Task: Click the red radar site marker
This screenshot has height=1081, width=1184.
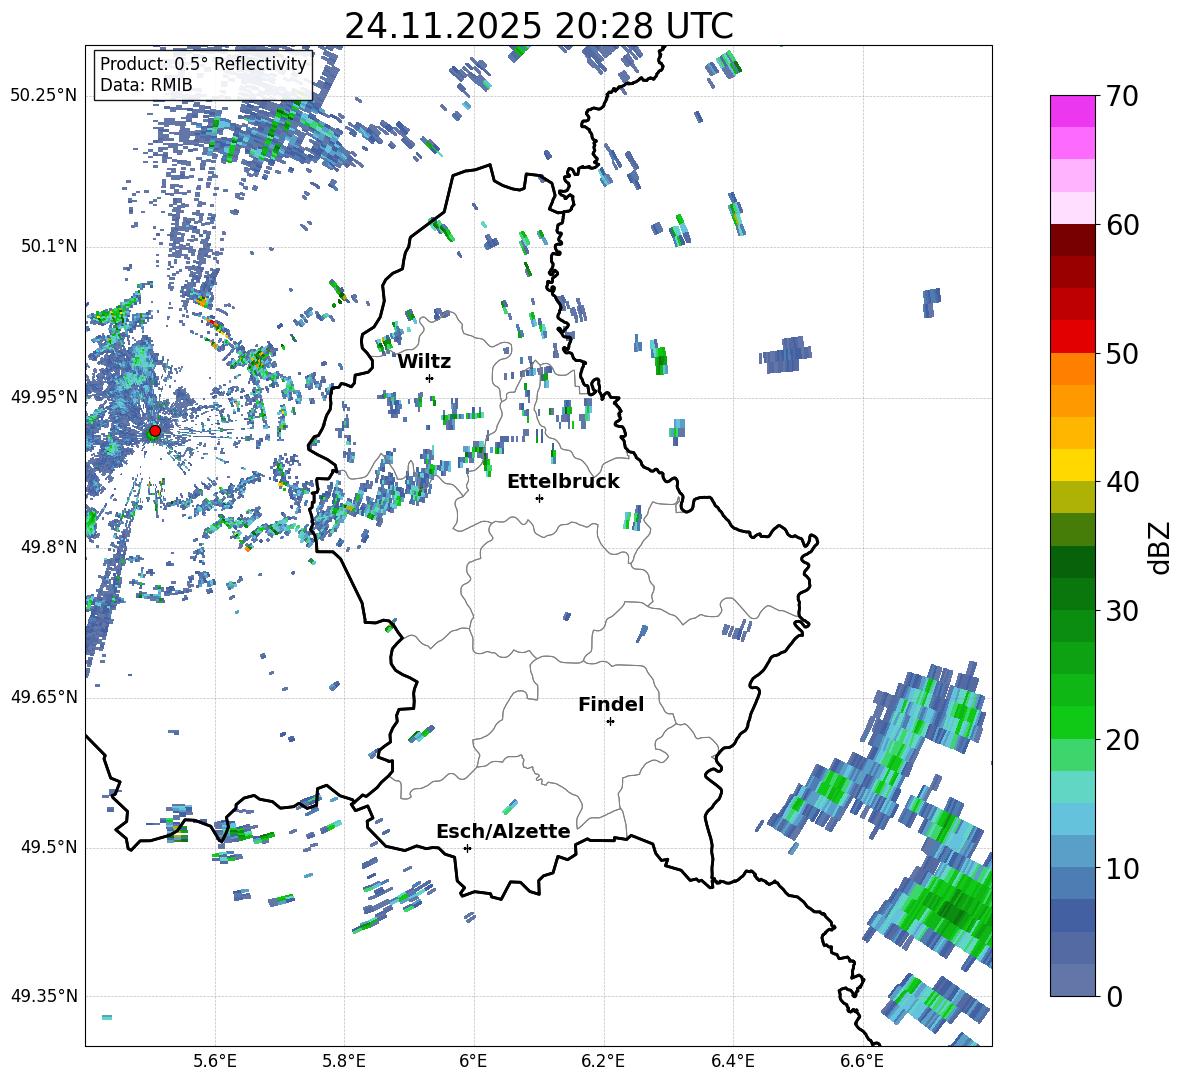Action: [155, 431]
